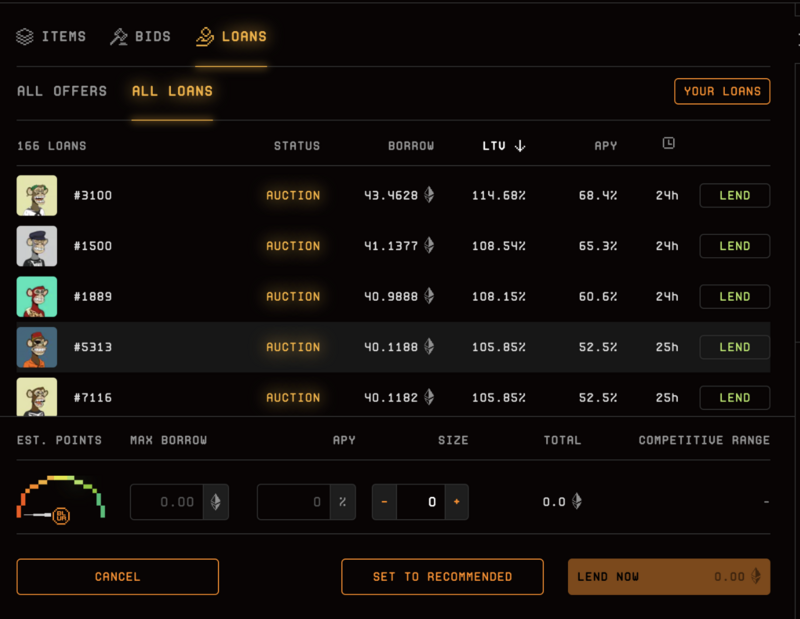Click the clock duration column icon
The width and height of the screenshot is (800, 619).
(x=668, y=144)
